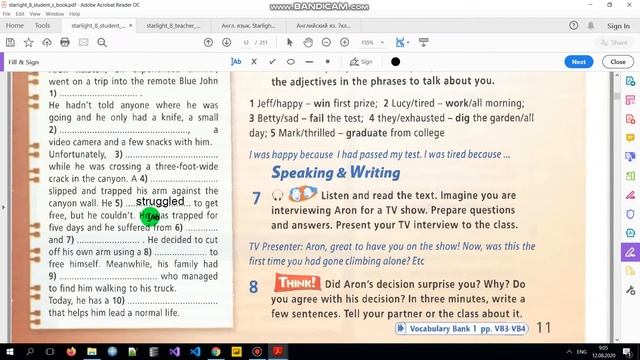Viewport: 640px width, 360px height.
Task: Click the read mode scrolling icon
Action: tap(424, 42)
